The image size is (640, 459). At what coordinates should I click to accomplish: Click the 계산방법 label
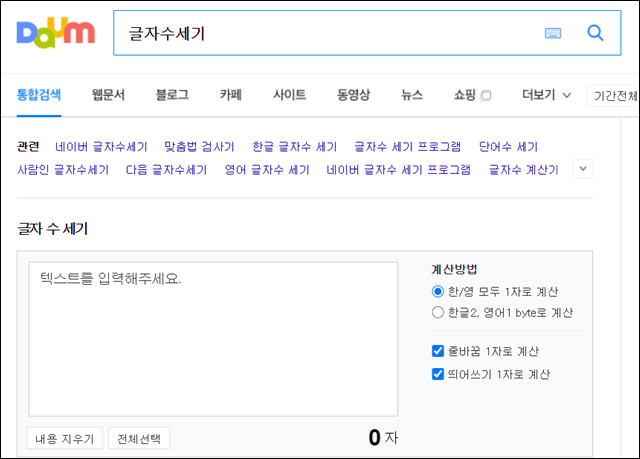454,269
